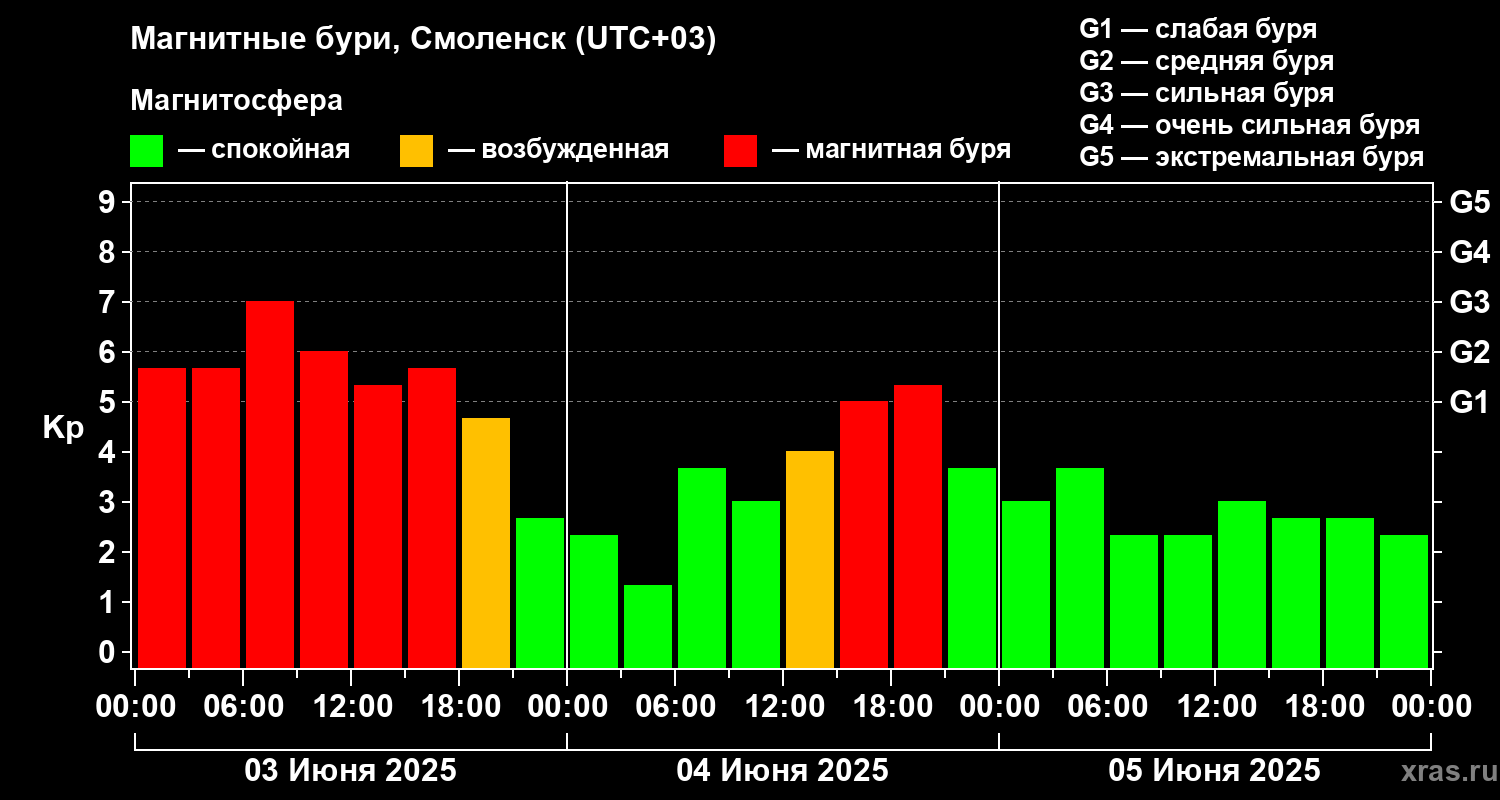Viewport: 1500px width, 800px height.
Task: Click the '05 Июня 2025' date label
Action: click(1215, 771)
